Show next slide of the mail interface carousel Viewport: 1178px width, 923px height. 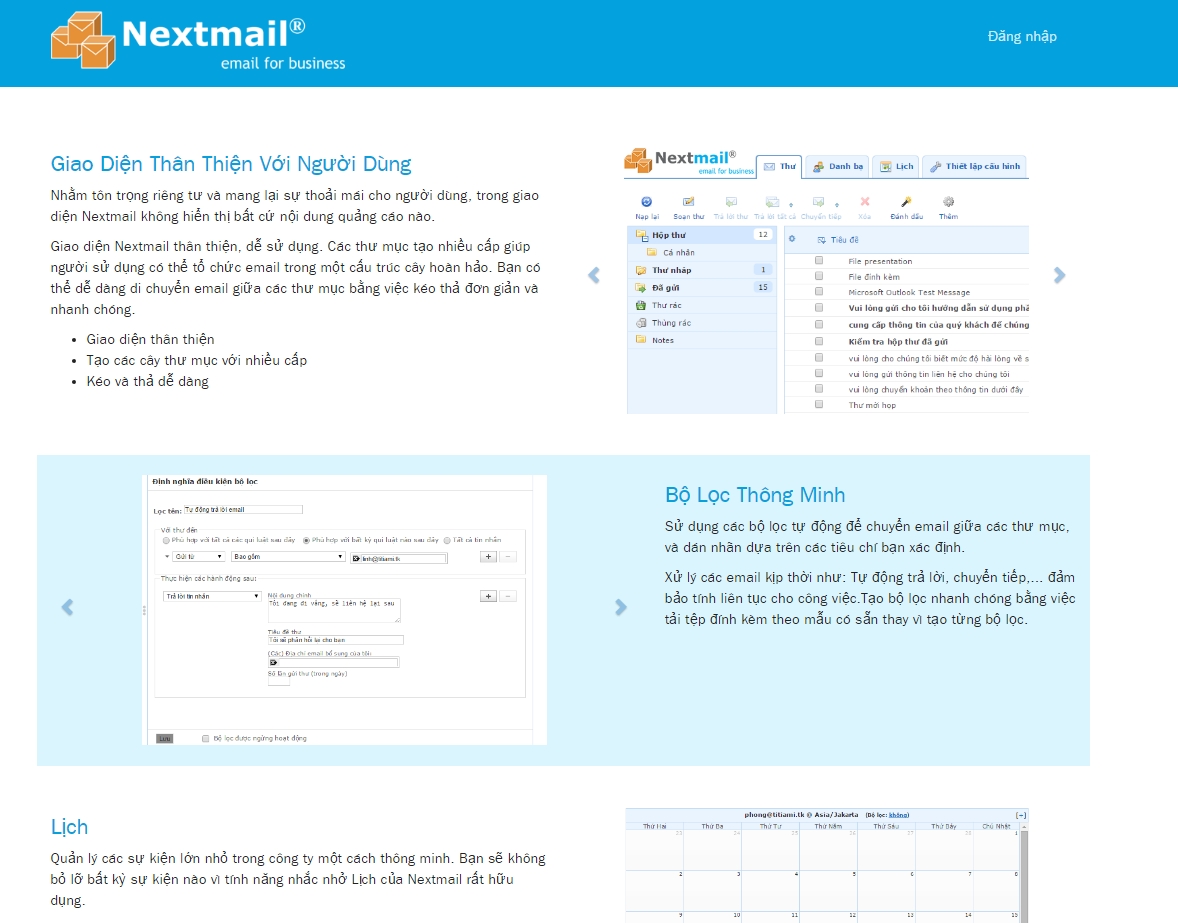point(1059,276)
